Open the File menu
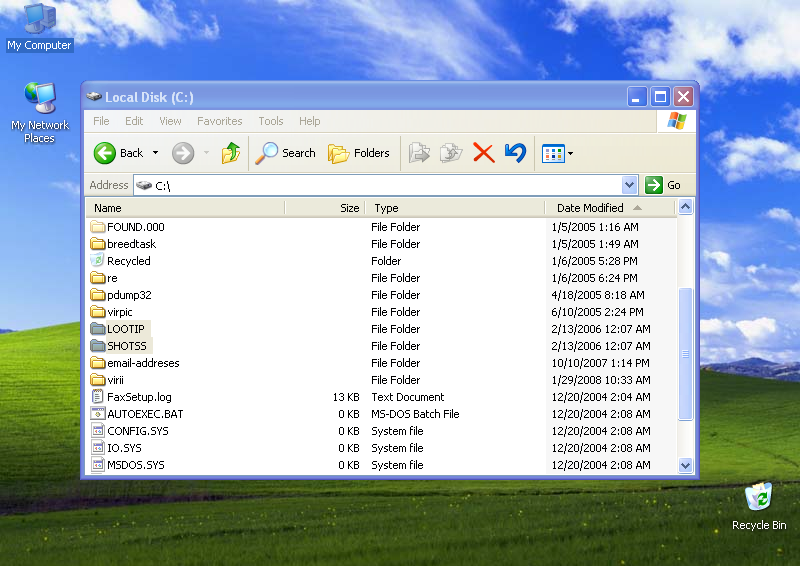The width and height of the screenshot is (800, 566). tap(101, 121)
